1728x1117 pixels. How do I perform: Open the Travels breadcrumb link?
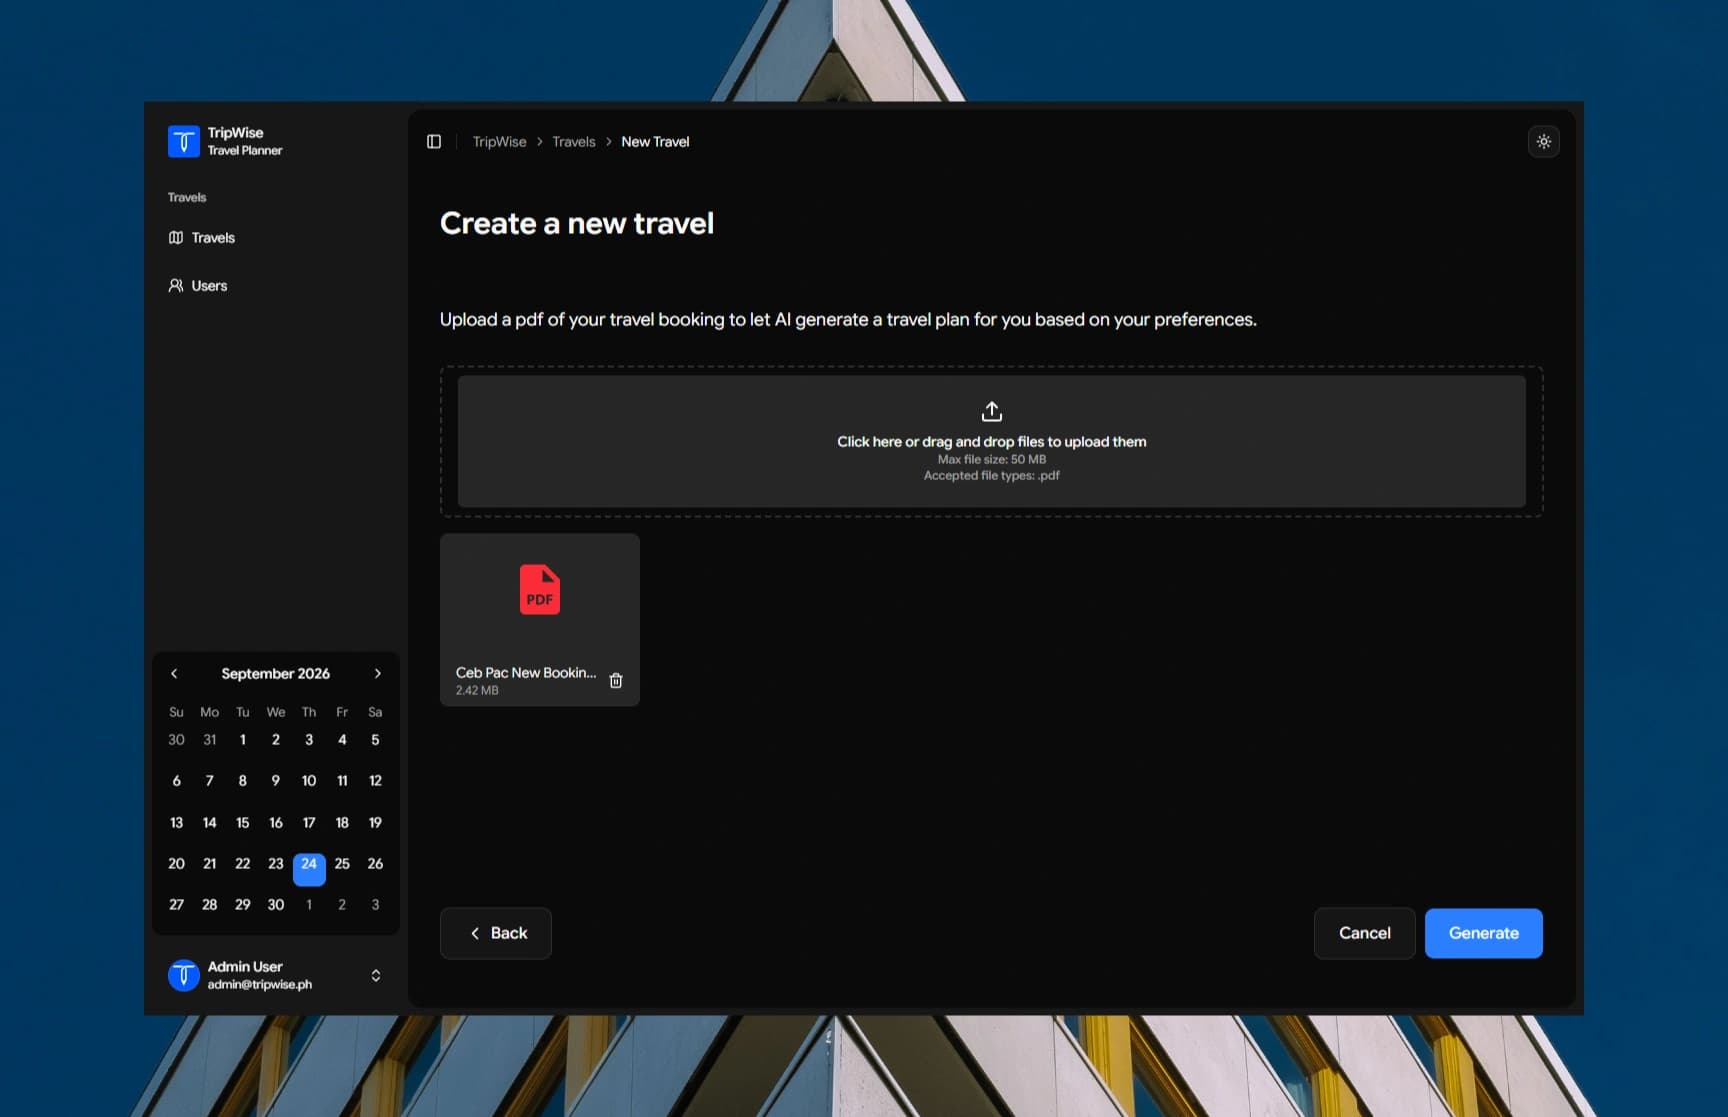(x=574, y=142)
